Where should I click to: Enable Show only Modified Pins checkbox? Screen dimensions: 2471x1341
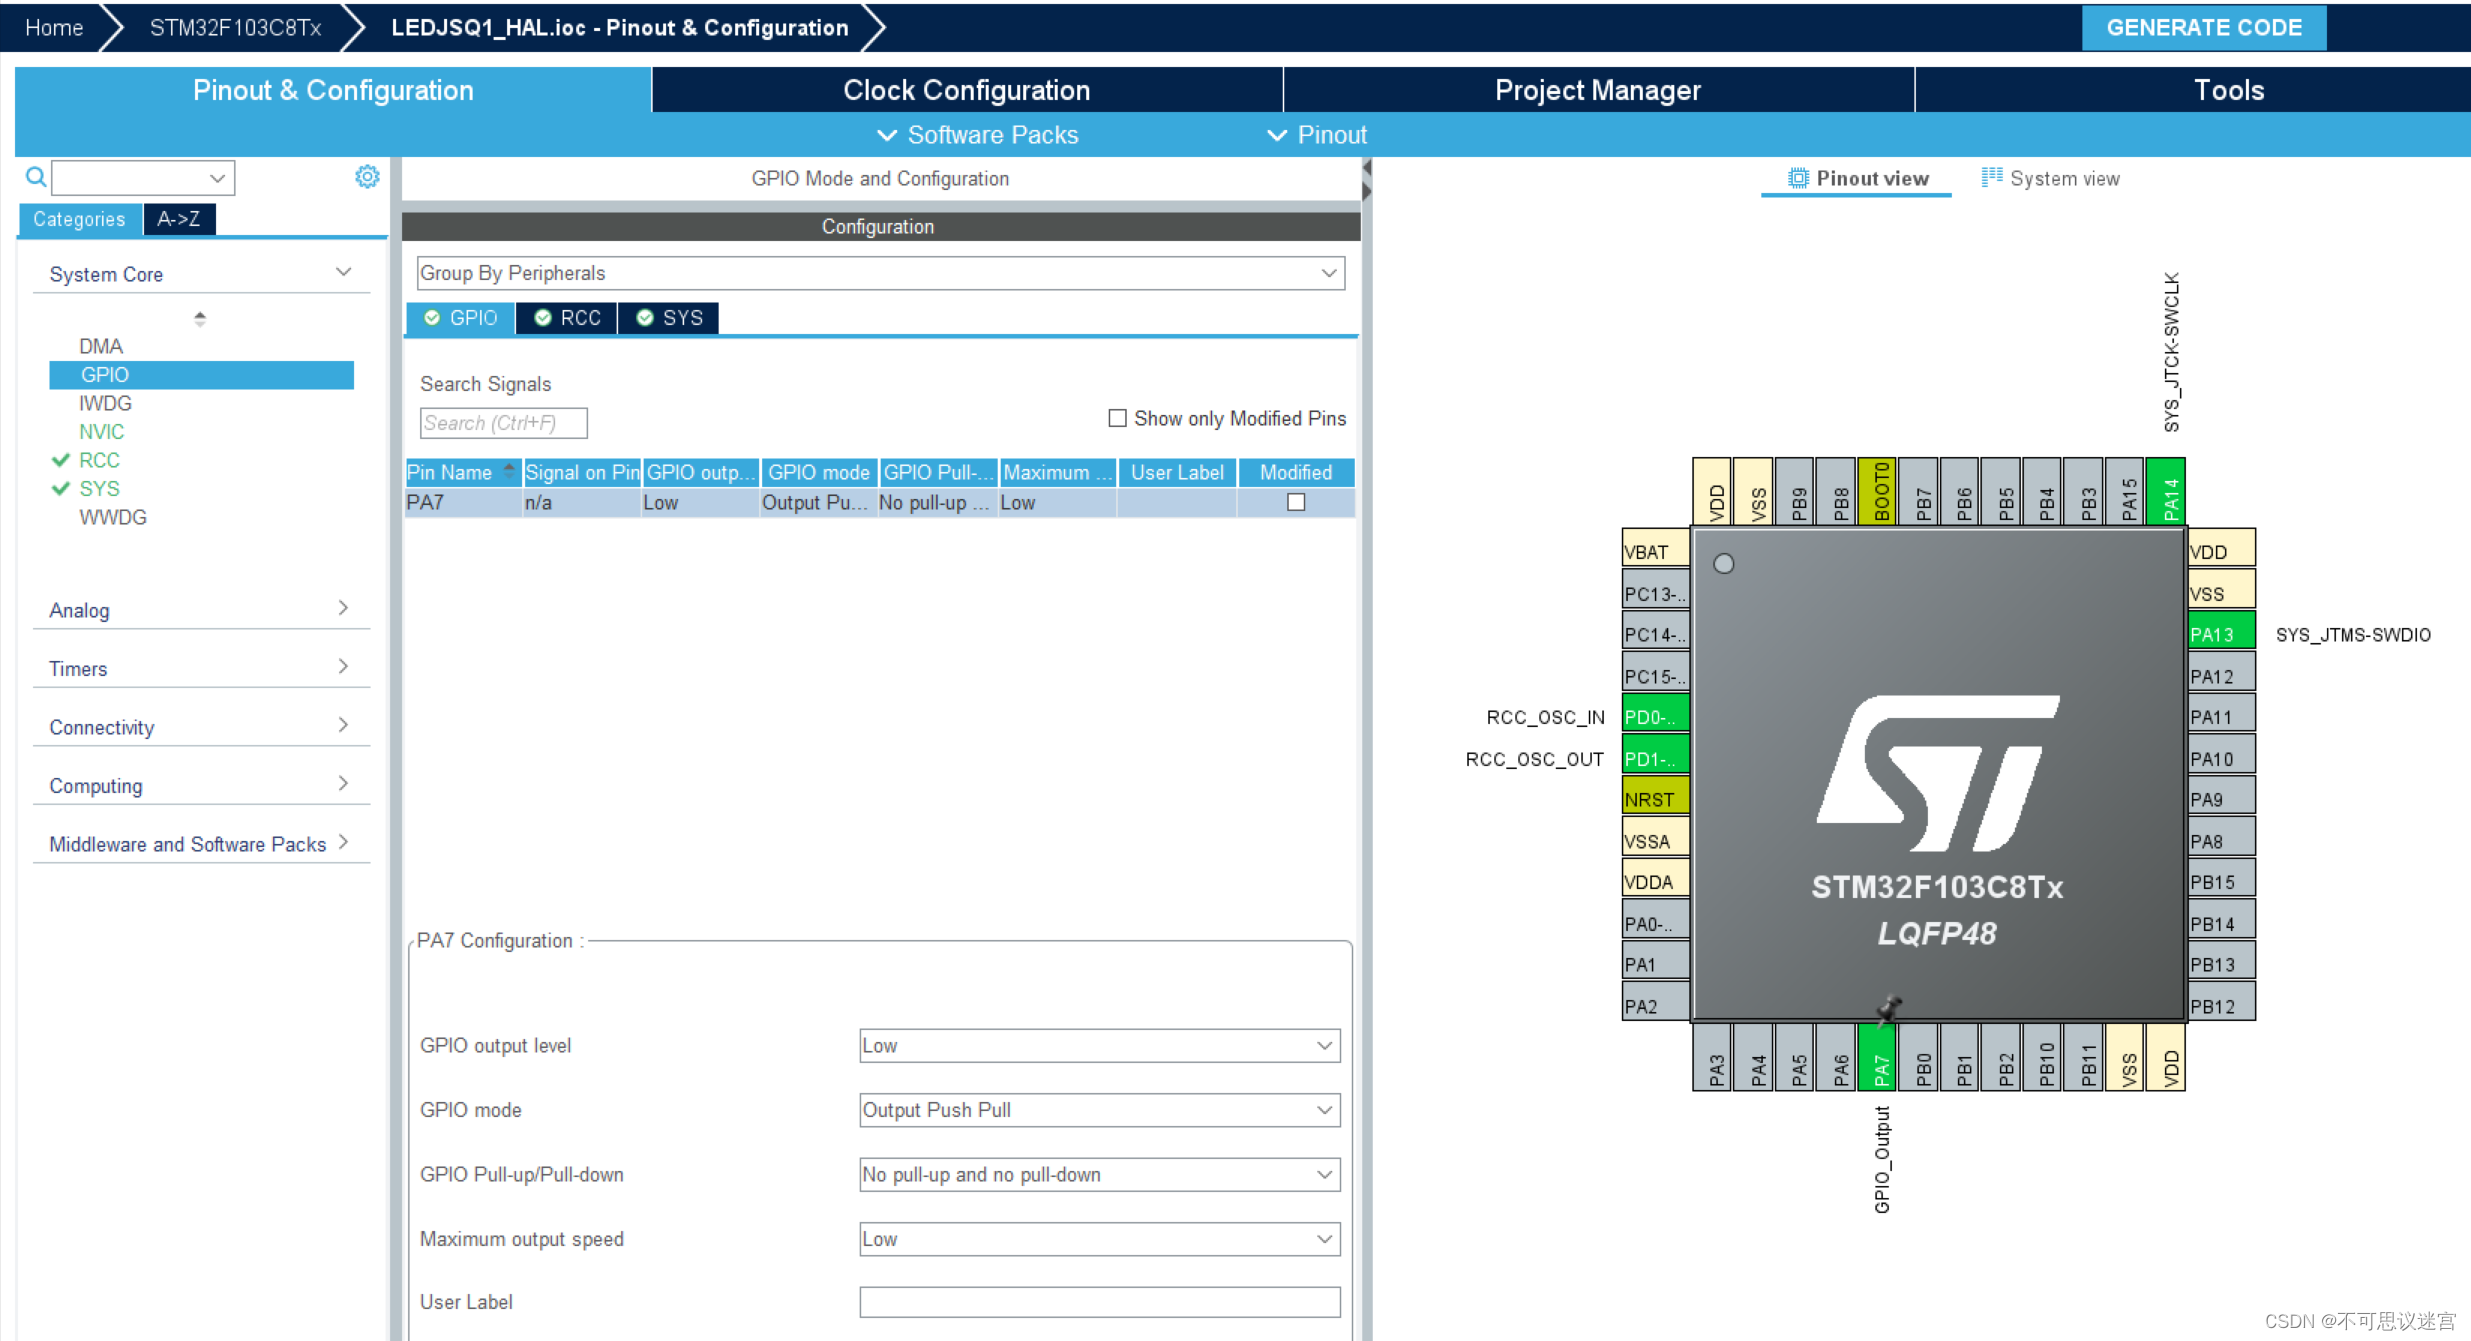click(1117, 418)
